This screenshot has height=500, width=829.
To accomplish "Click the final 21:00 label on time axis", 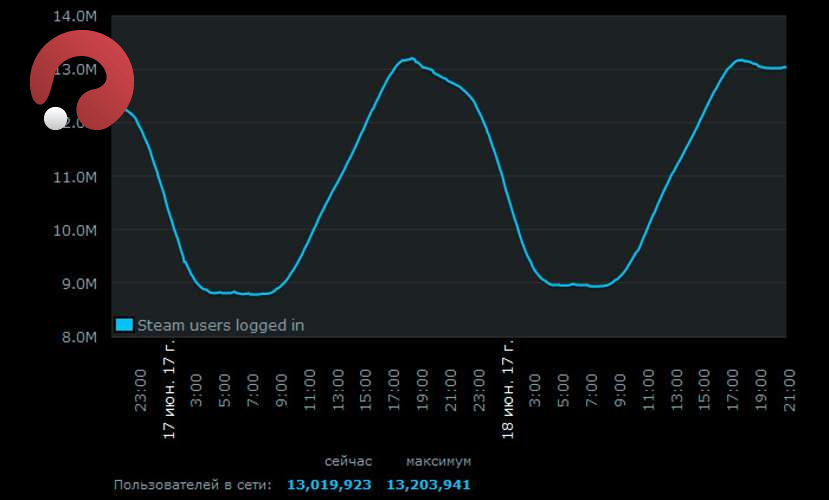I will [x=788, y=389].
